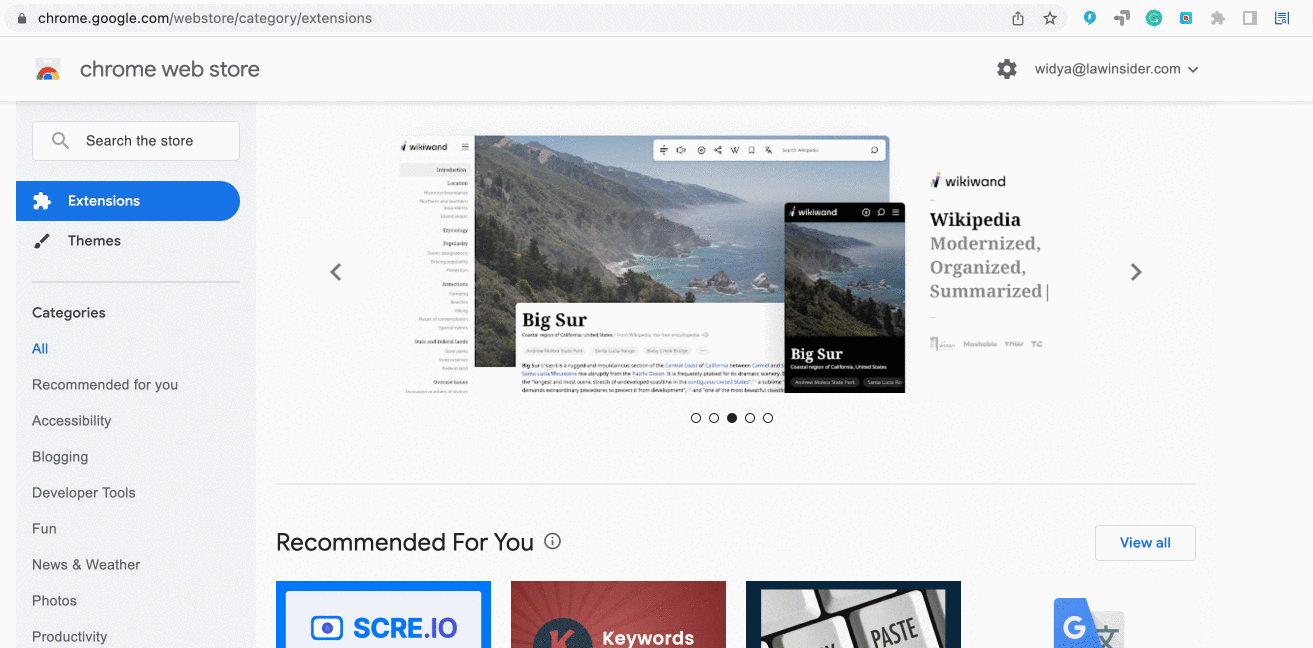Select the third carousel dot
This screenshot has height=648, width=1313.
(732, 418)
